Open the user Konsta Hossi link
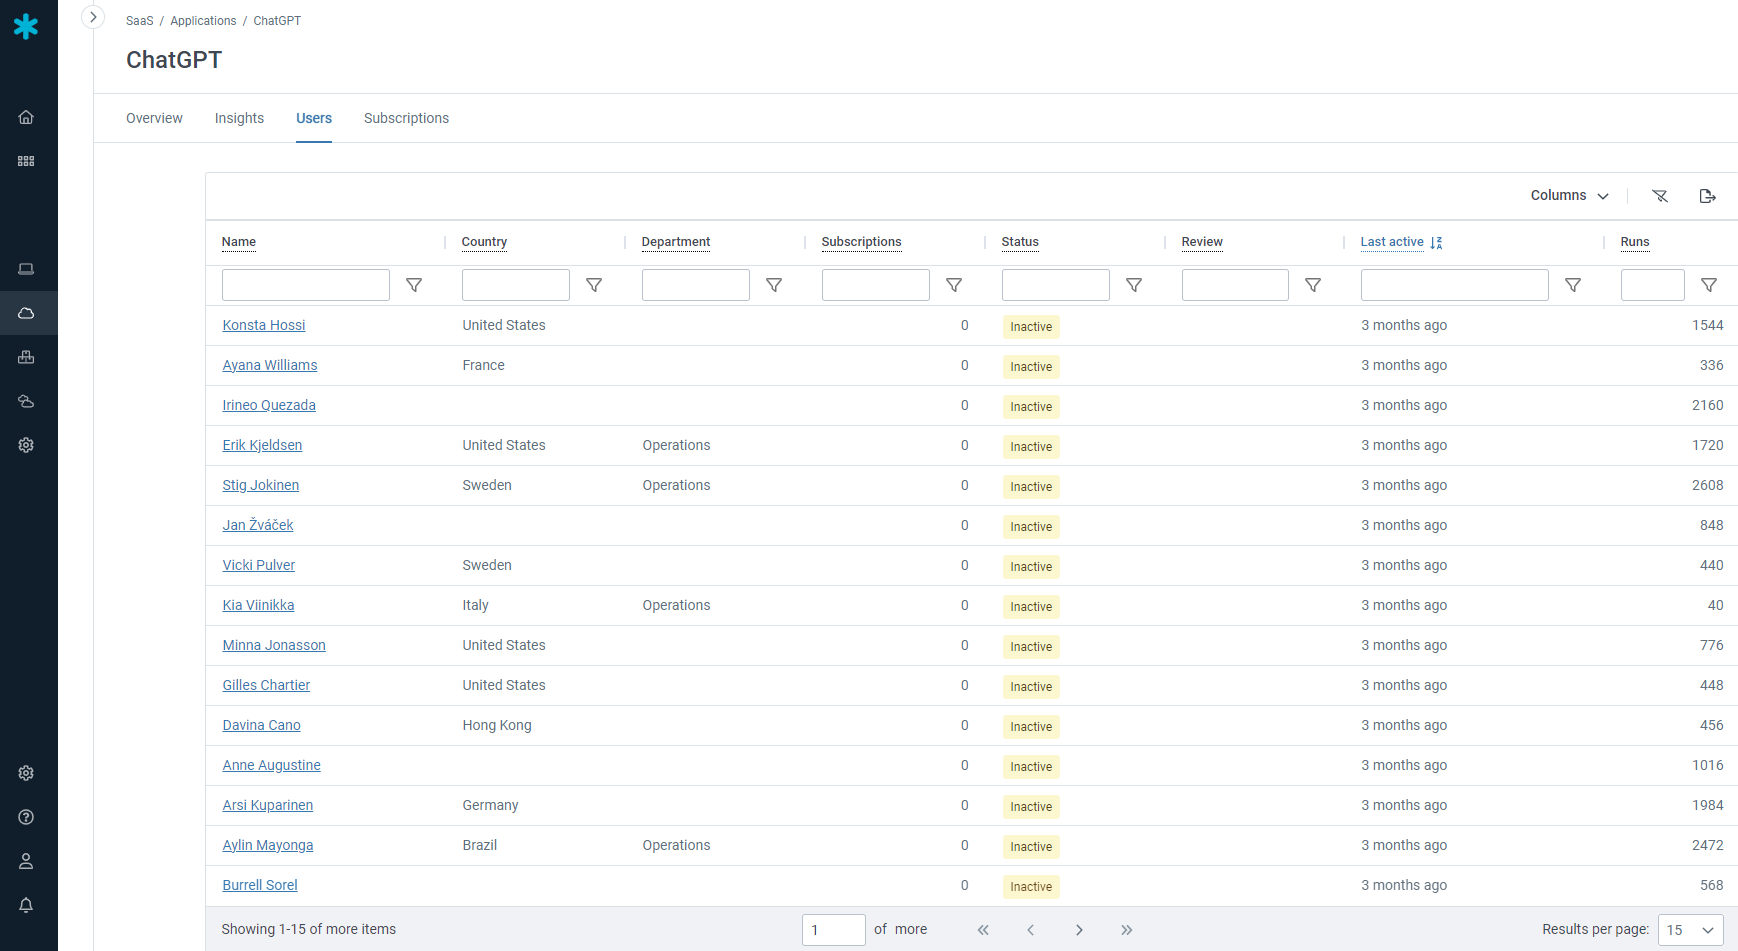Image resolution: width=1738 pixels, height=951 pixels. pos(264,325)
